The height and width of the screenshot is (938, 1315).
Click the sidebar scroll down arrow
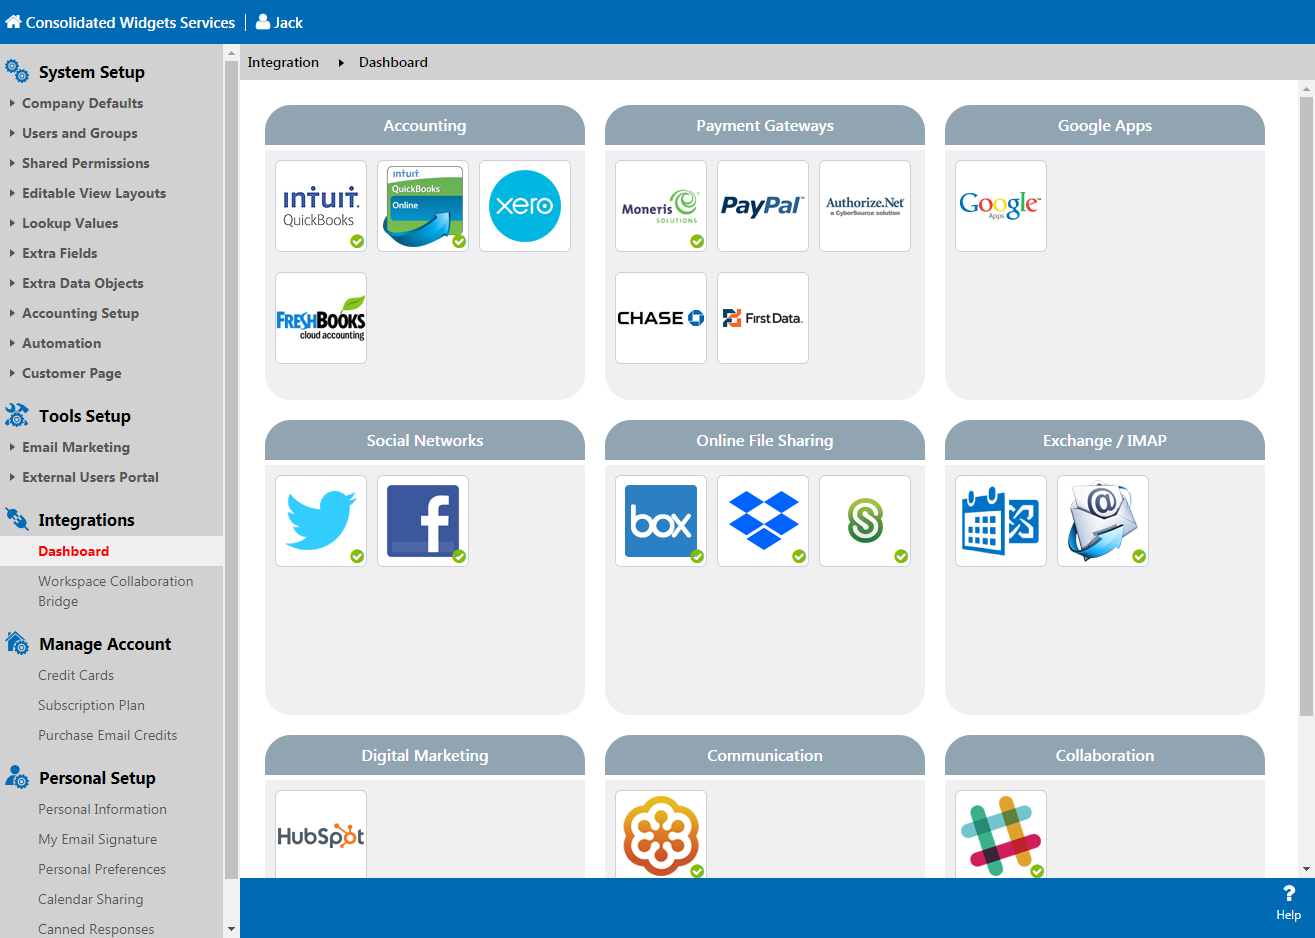tap(231, 929)
